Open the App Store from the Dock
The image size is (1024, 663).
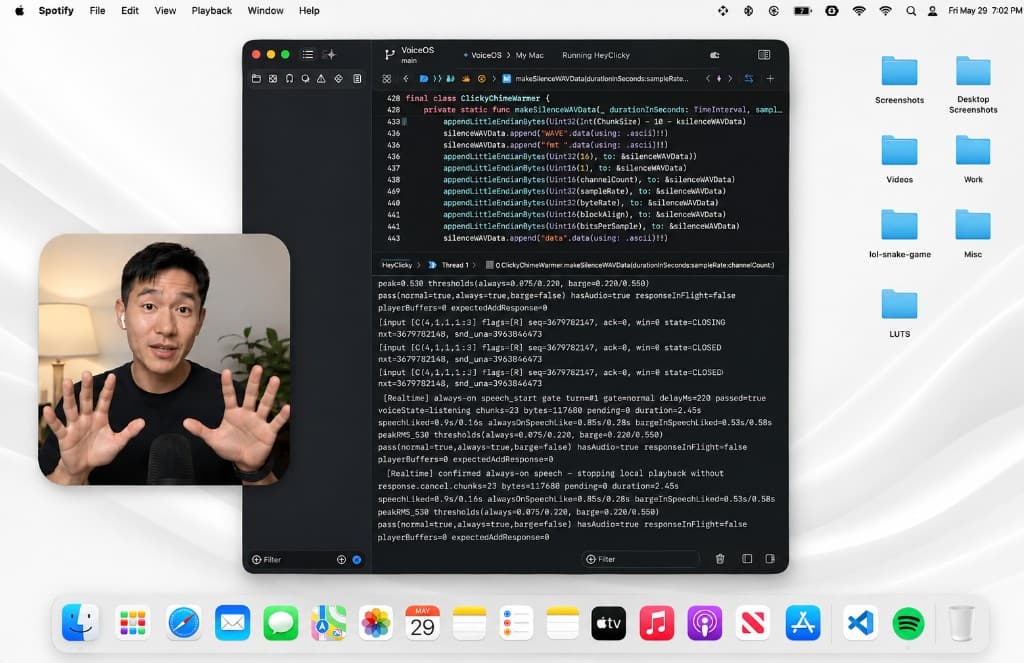tap(803, 623)
